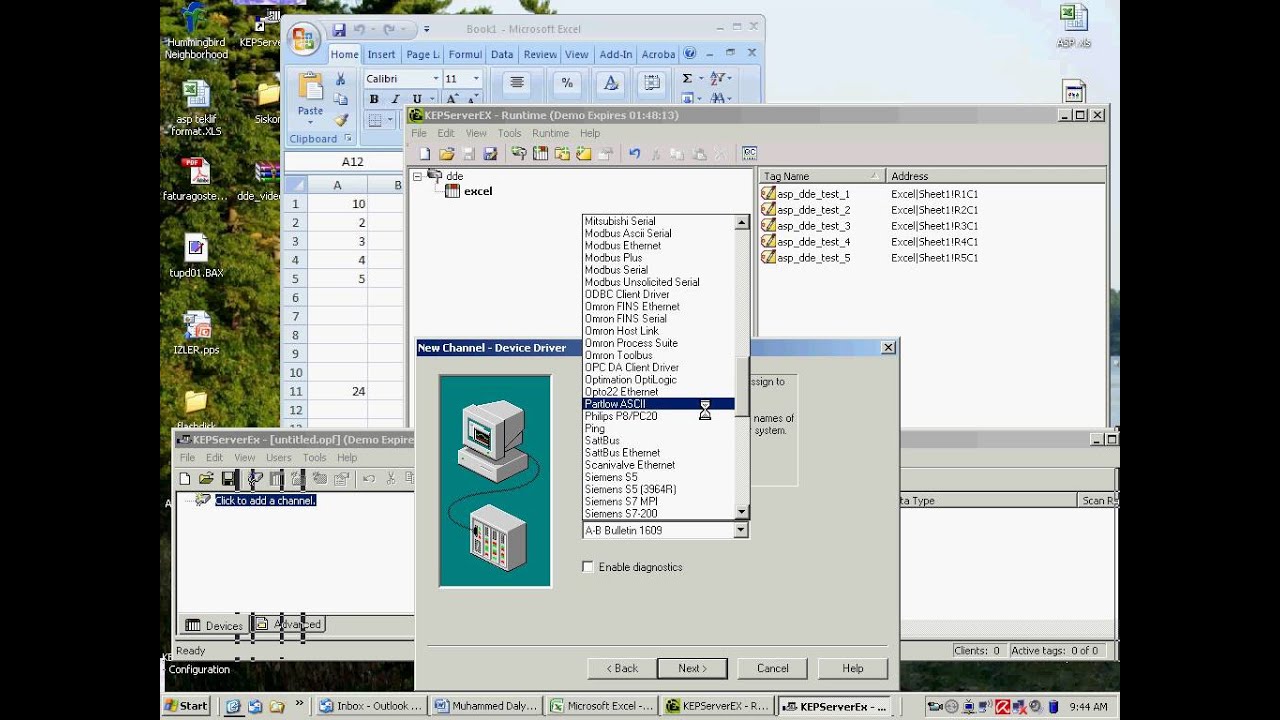Viewport: 1280px width, 720px height.
Task: Open the Excel Help question mark icon
Action: tap(689, 54)
